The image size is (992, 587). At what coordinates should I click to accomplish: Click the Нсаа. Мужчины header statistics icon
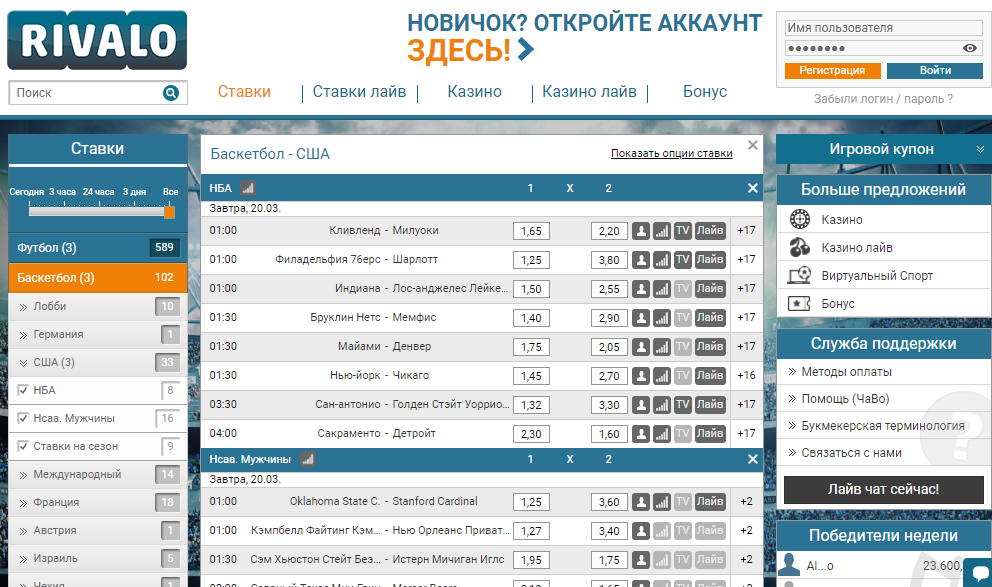[x=307, y=459]
